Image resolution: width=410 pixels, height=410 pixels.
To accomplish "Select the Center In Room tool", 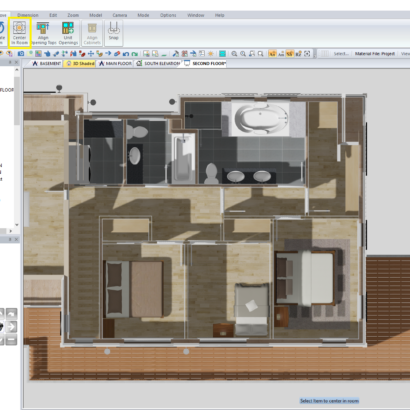I will (x=20, y=33).
